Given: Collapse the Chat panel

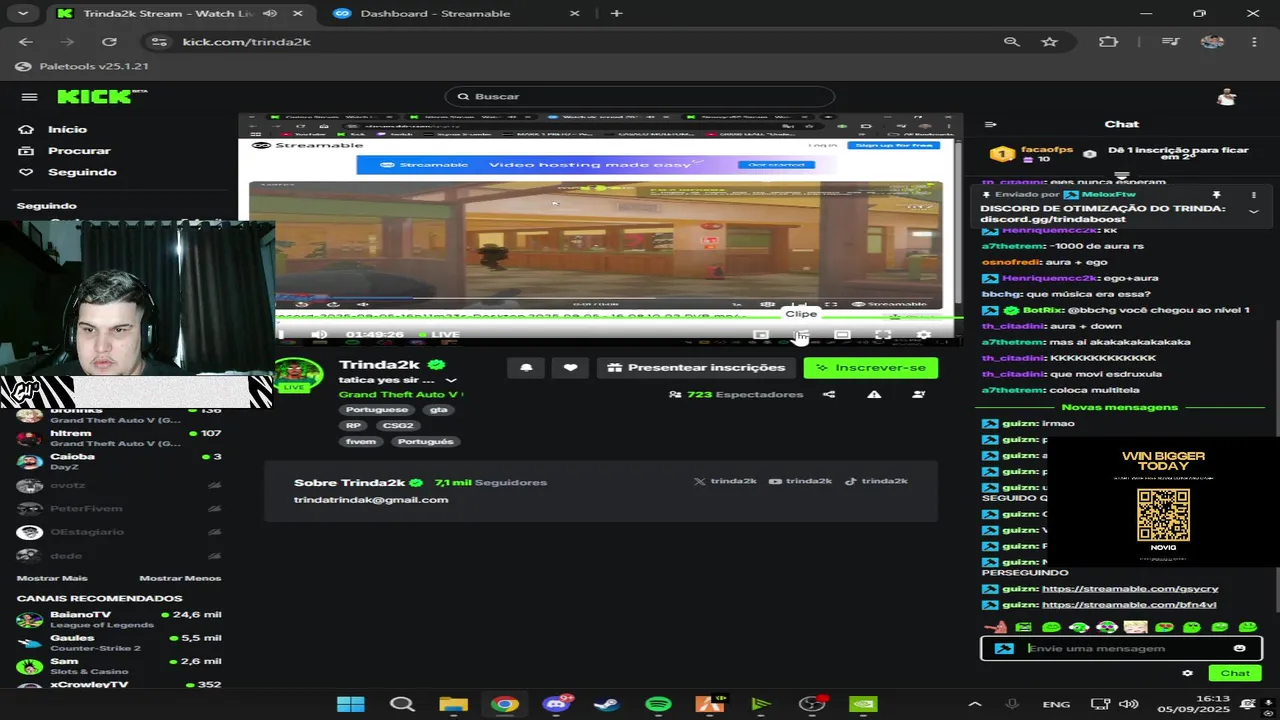Looking at the screenshot, I should (991, 125).
